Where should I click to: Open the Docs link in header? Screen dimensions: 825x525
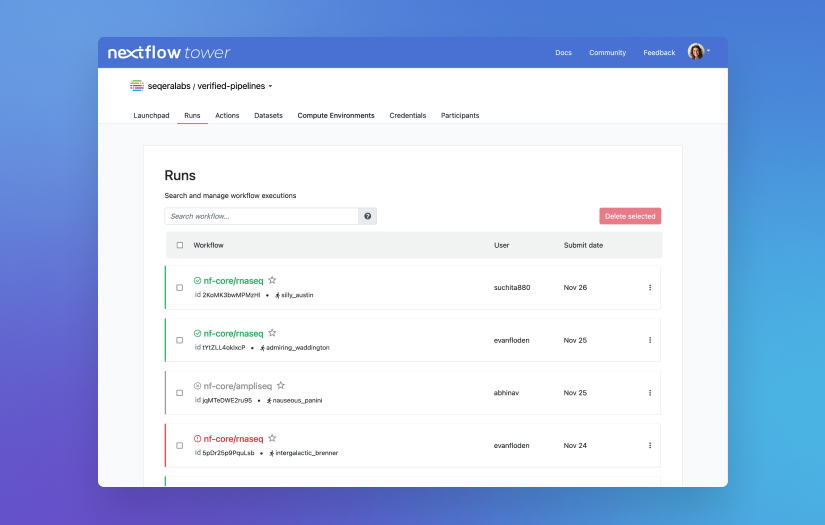click(x=563, y=53)
